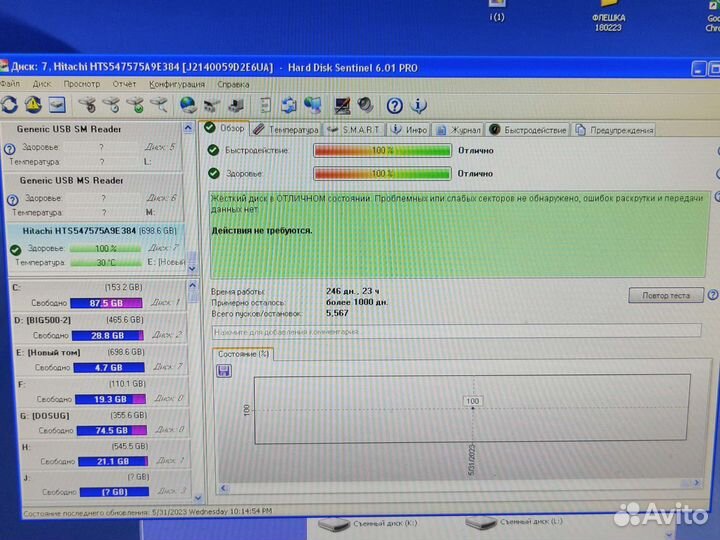The height and width of the screenshot is (540, 720).
Task: Click the blue circular-arrows refresh toolbar icon
Action: (10, 105)
